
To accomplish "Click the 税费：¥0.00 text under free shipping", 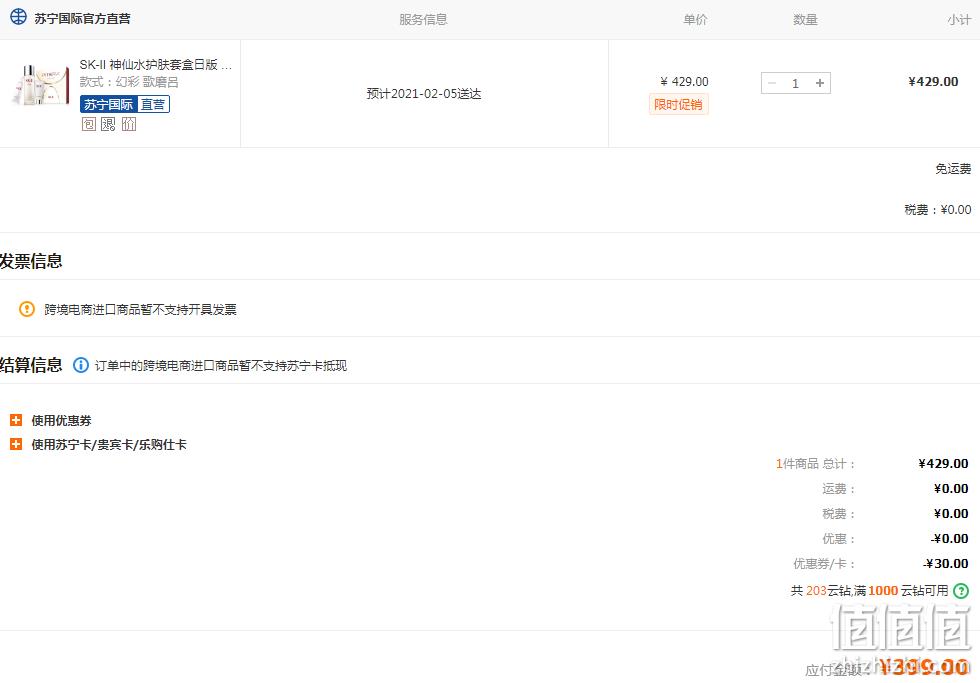I will [938, 210].
